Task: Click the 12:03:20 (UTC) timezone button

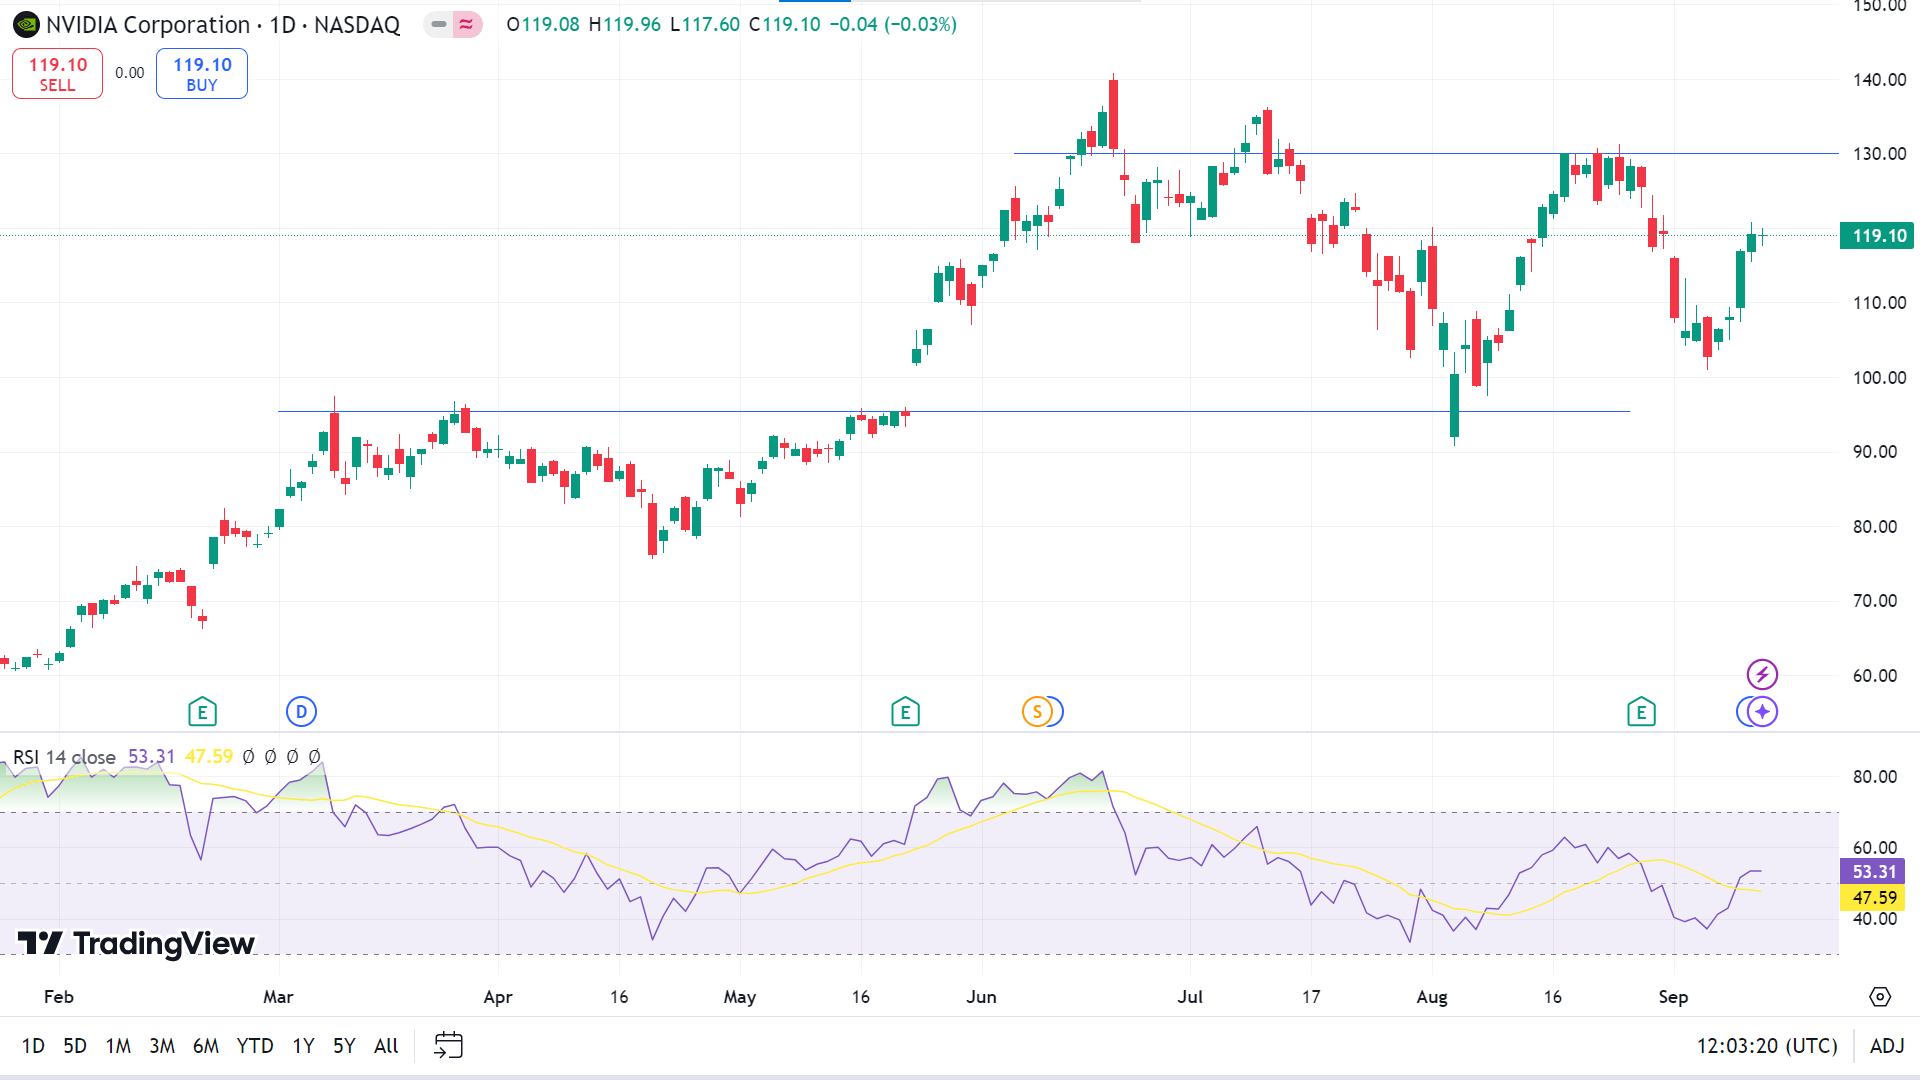Action: [x=1767, y=1046]
